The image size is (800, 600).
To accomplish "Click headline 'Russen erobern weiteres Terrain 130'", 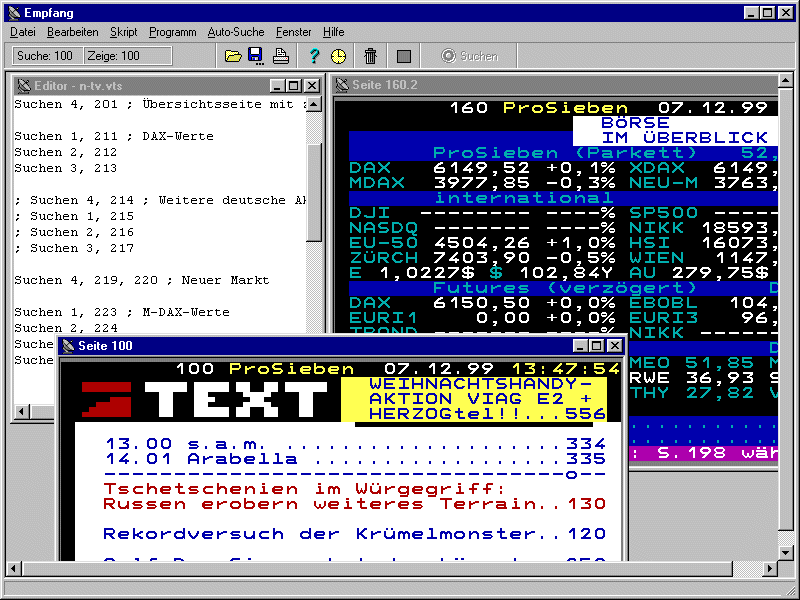I will (354, 504).
